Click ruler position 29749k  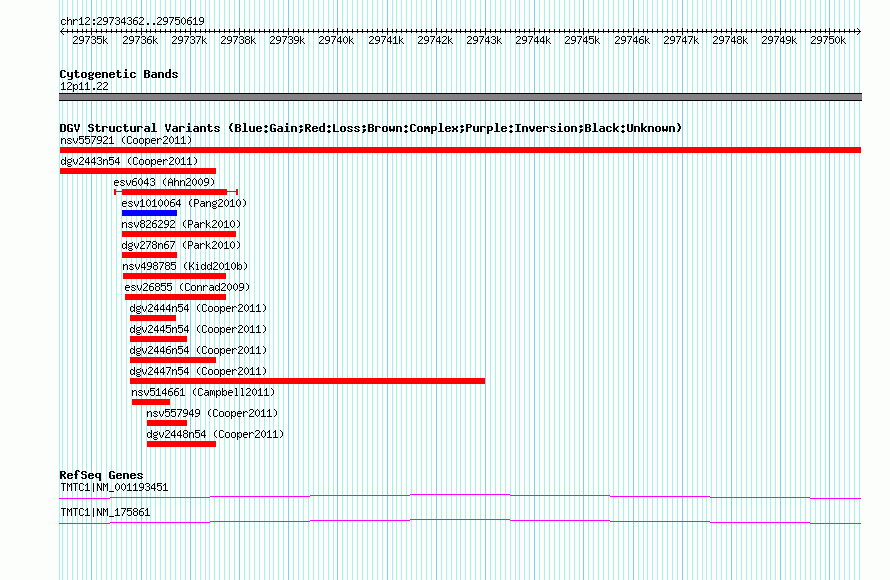tap(779, 40)
